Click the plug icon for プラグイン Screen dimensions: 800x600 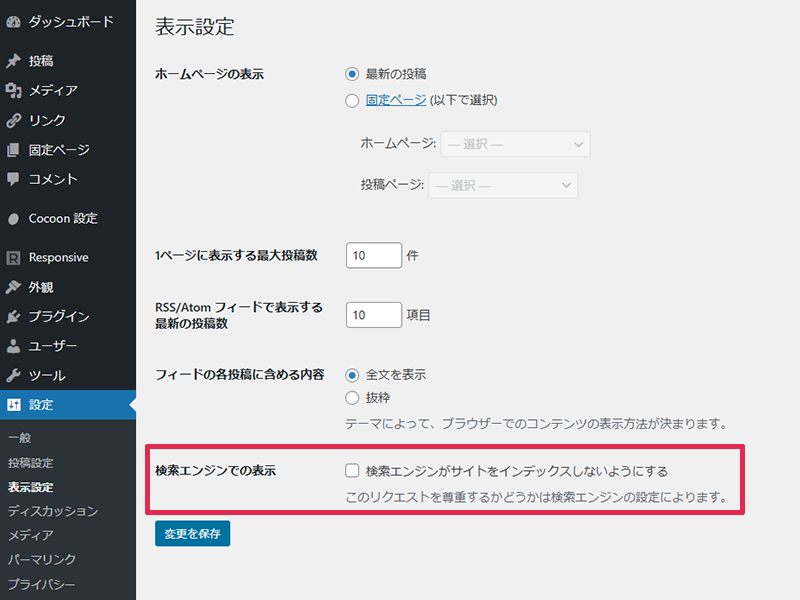[14, 316]
